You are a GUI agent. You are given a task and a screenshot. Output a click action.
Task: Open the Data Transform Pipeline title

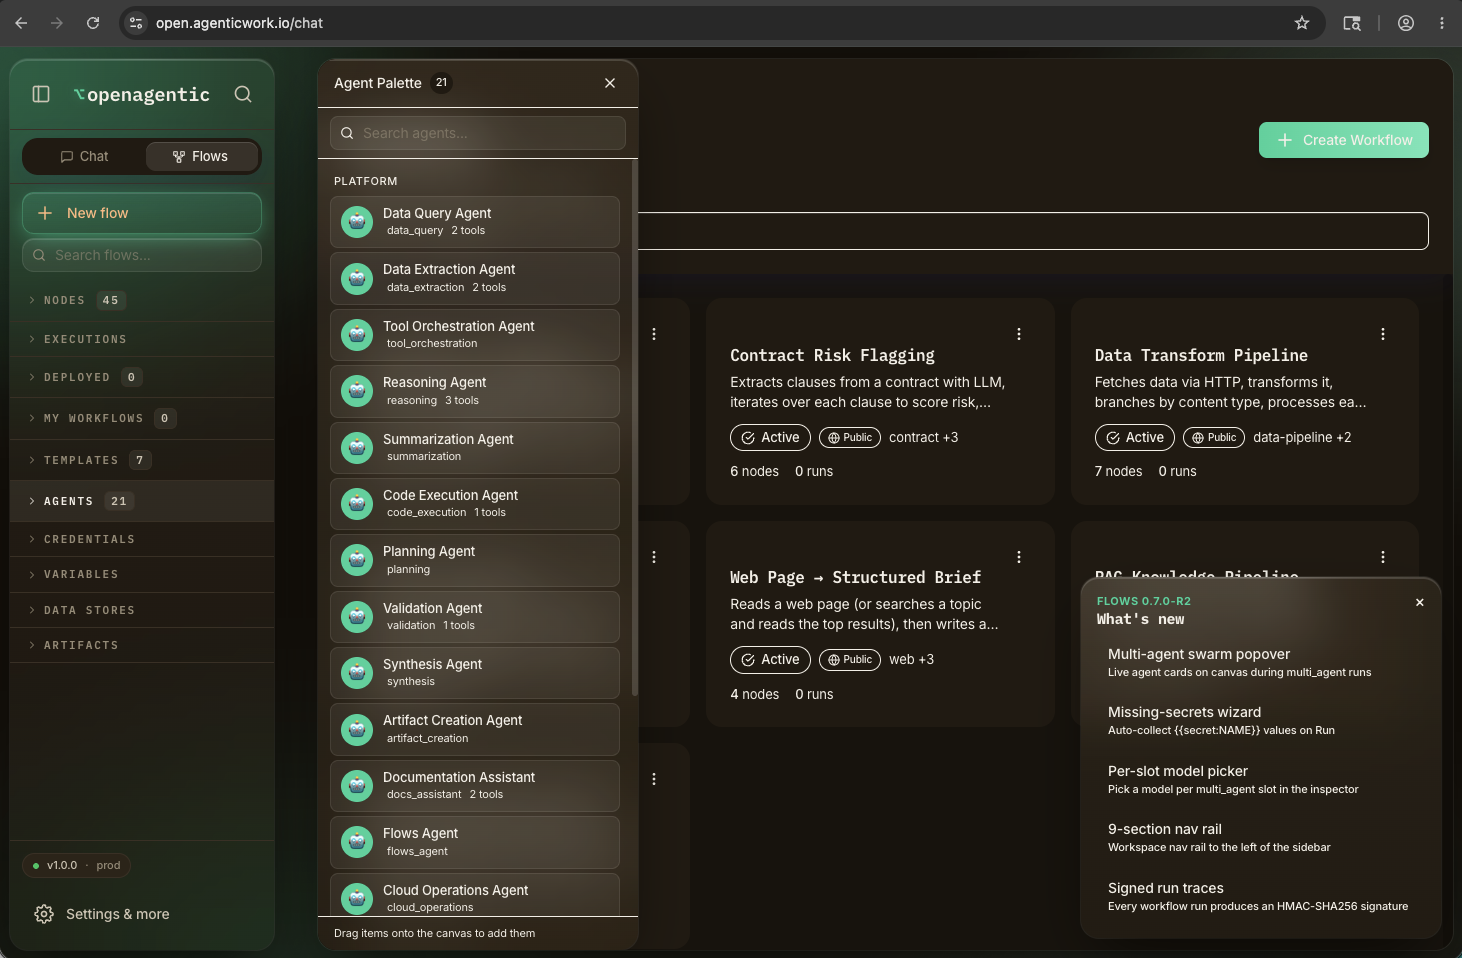point(1201,355)
